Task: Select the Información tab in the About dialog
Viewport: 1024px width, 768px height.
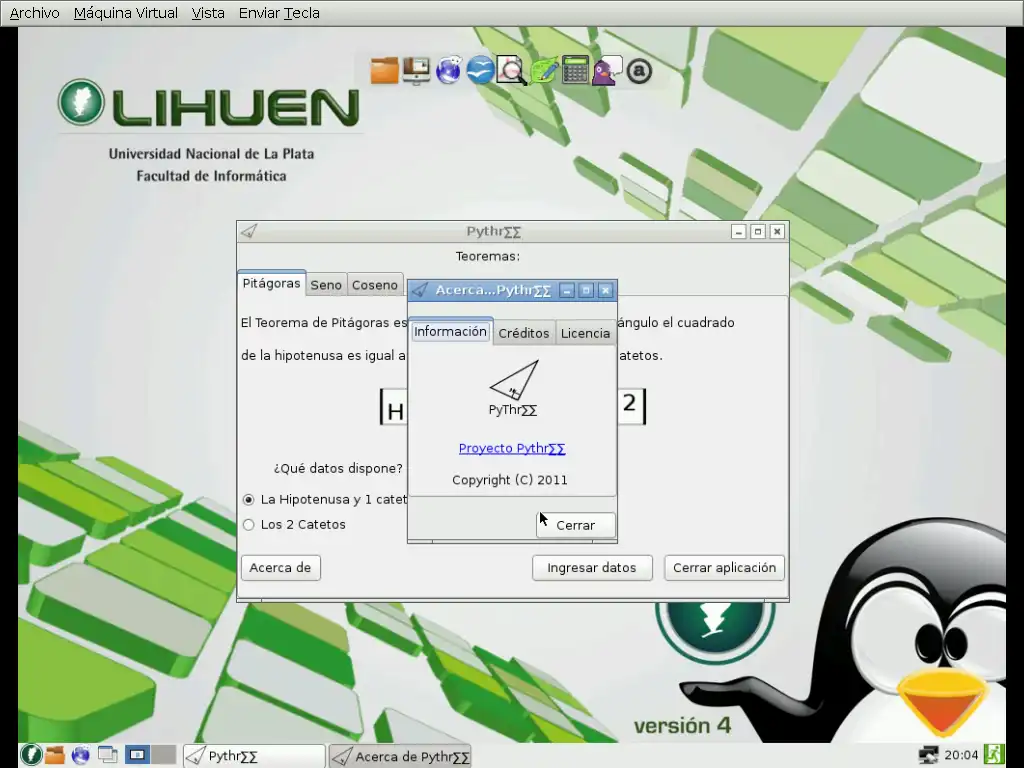Action: 450,332
